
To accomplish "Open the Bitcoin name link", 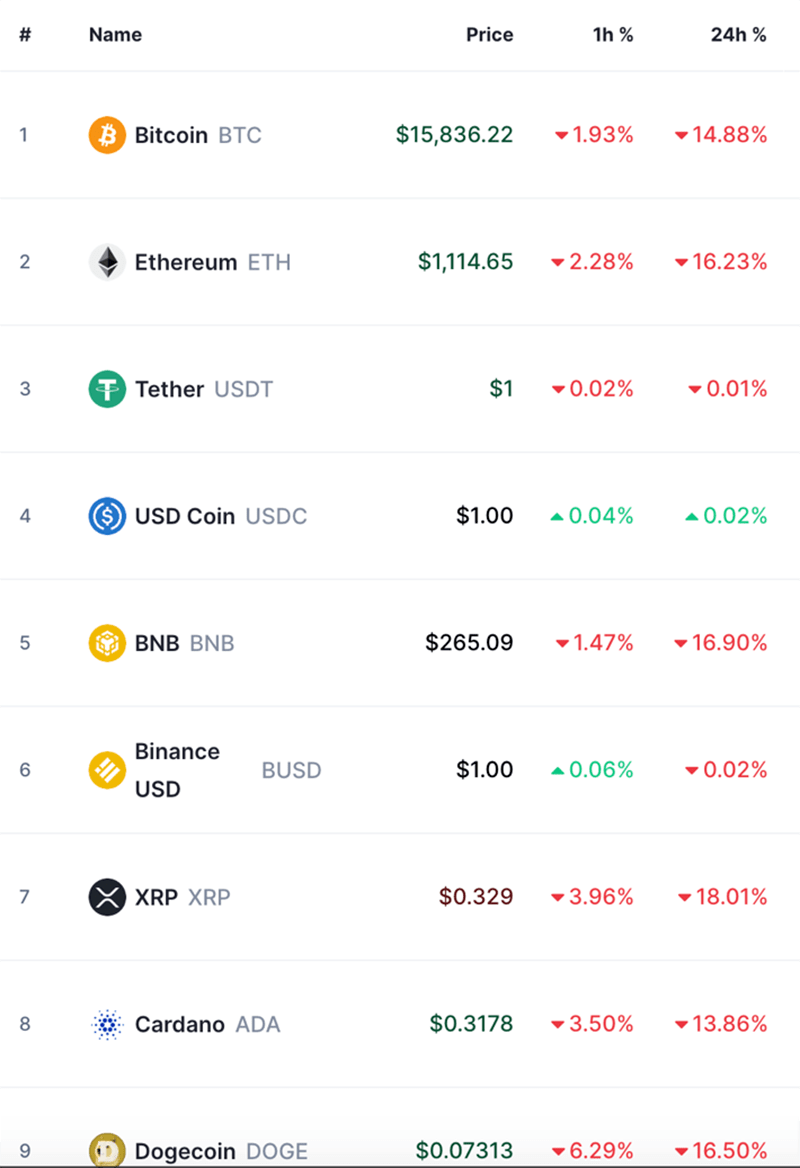I will (171, 135).
